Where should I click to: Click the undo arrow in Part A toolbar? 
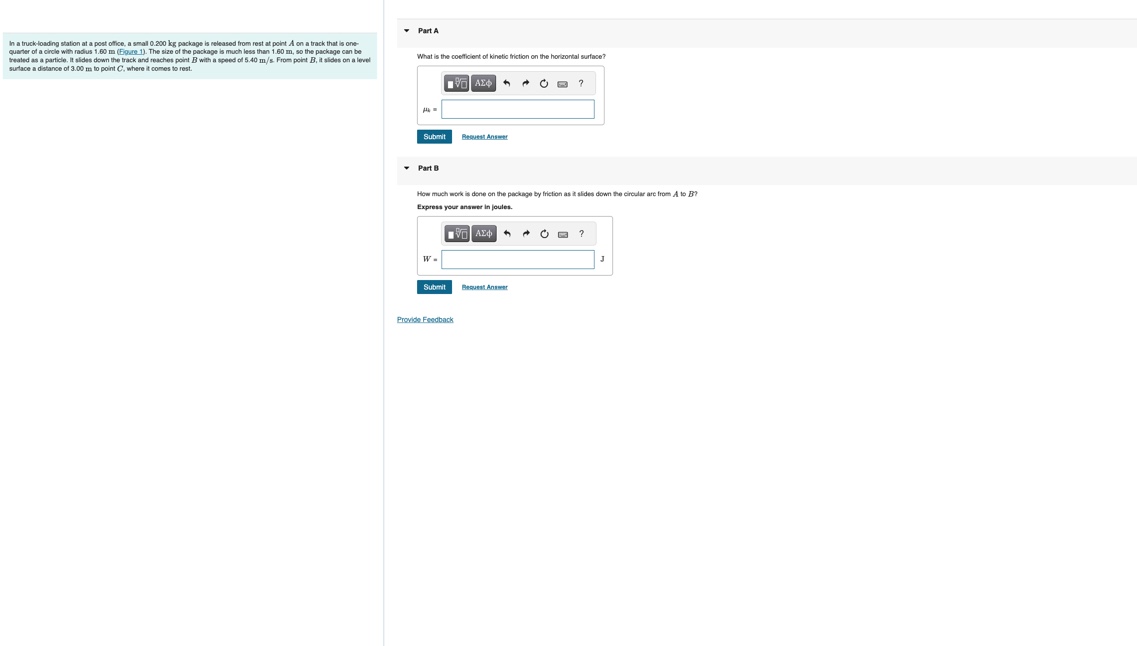pos(506,83)
